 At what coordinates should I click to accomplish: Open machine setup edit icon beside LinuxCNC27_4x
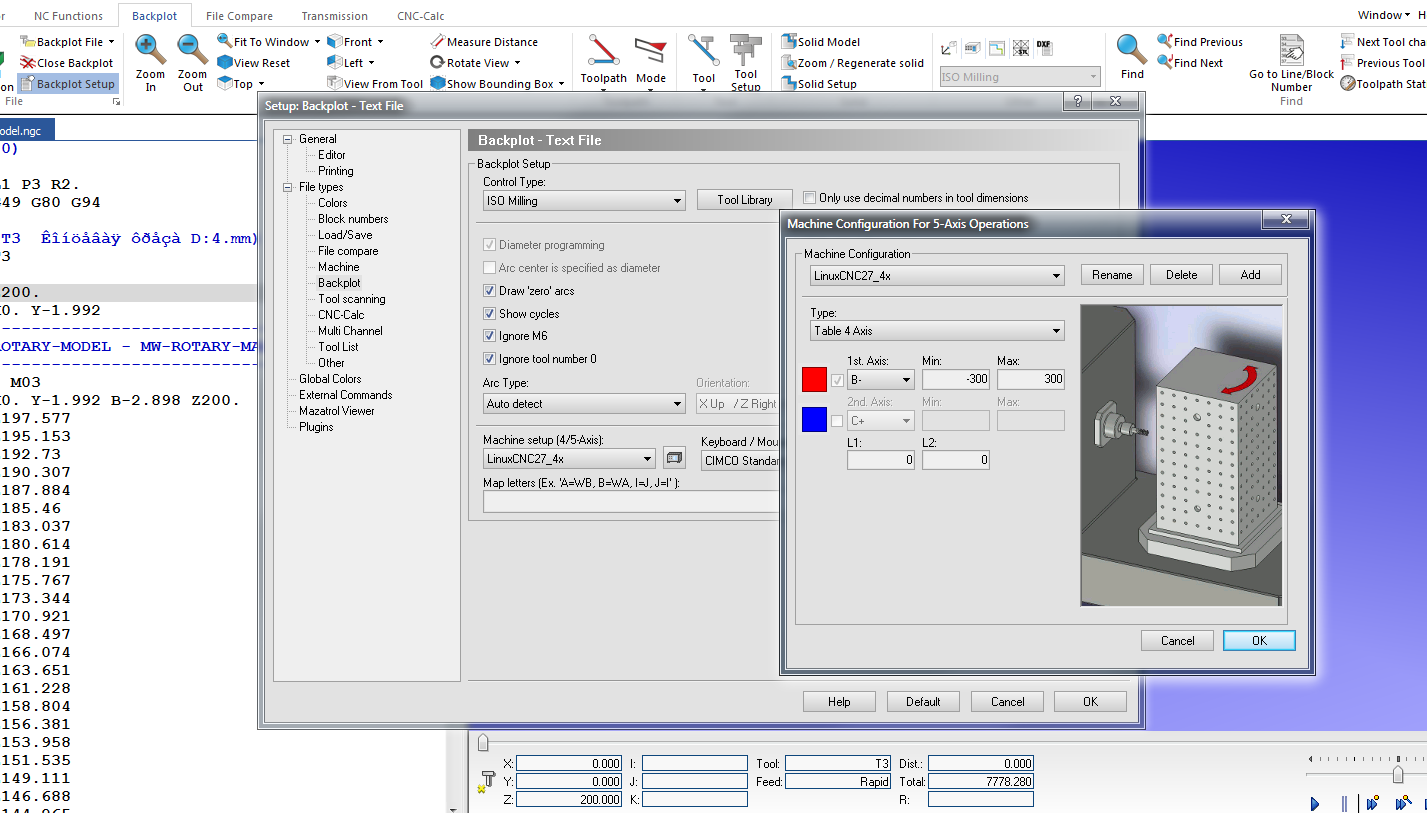pos(674,458)
